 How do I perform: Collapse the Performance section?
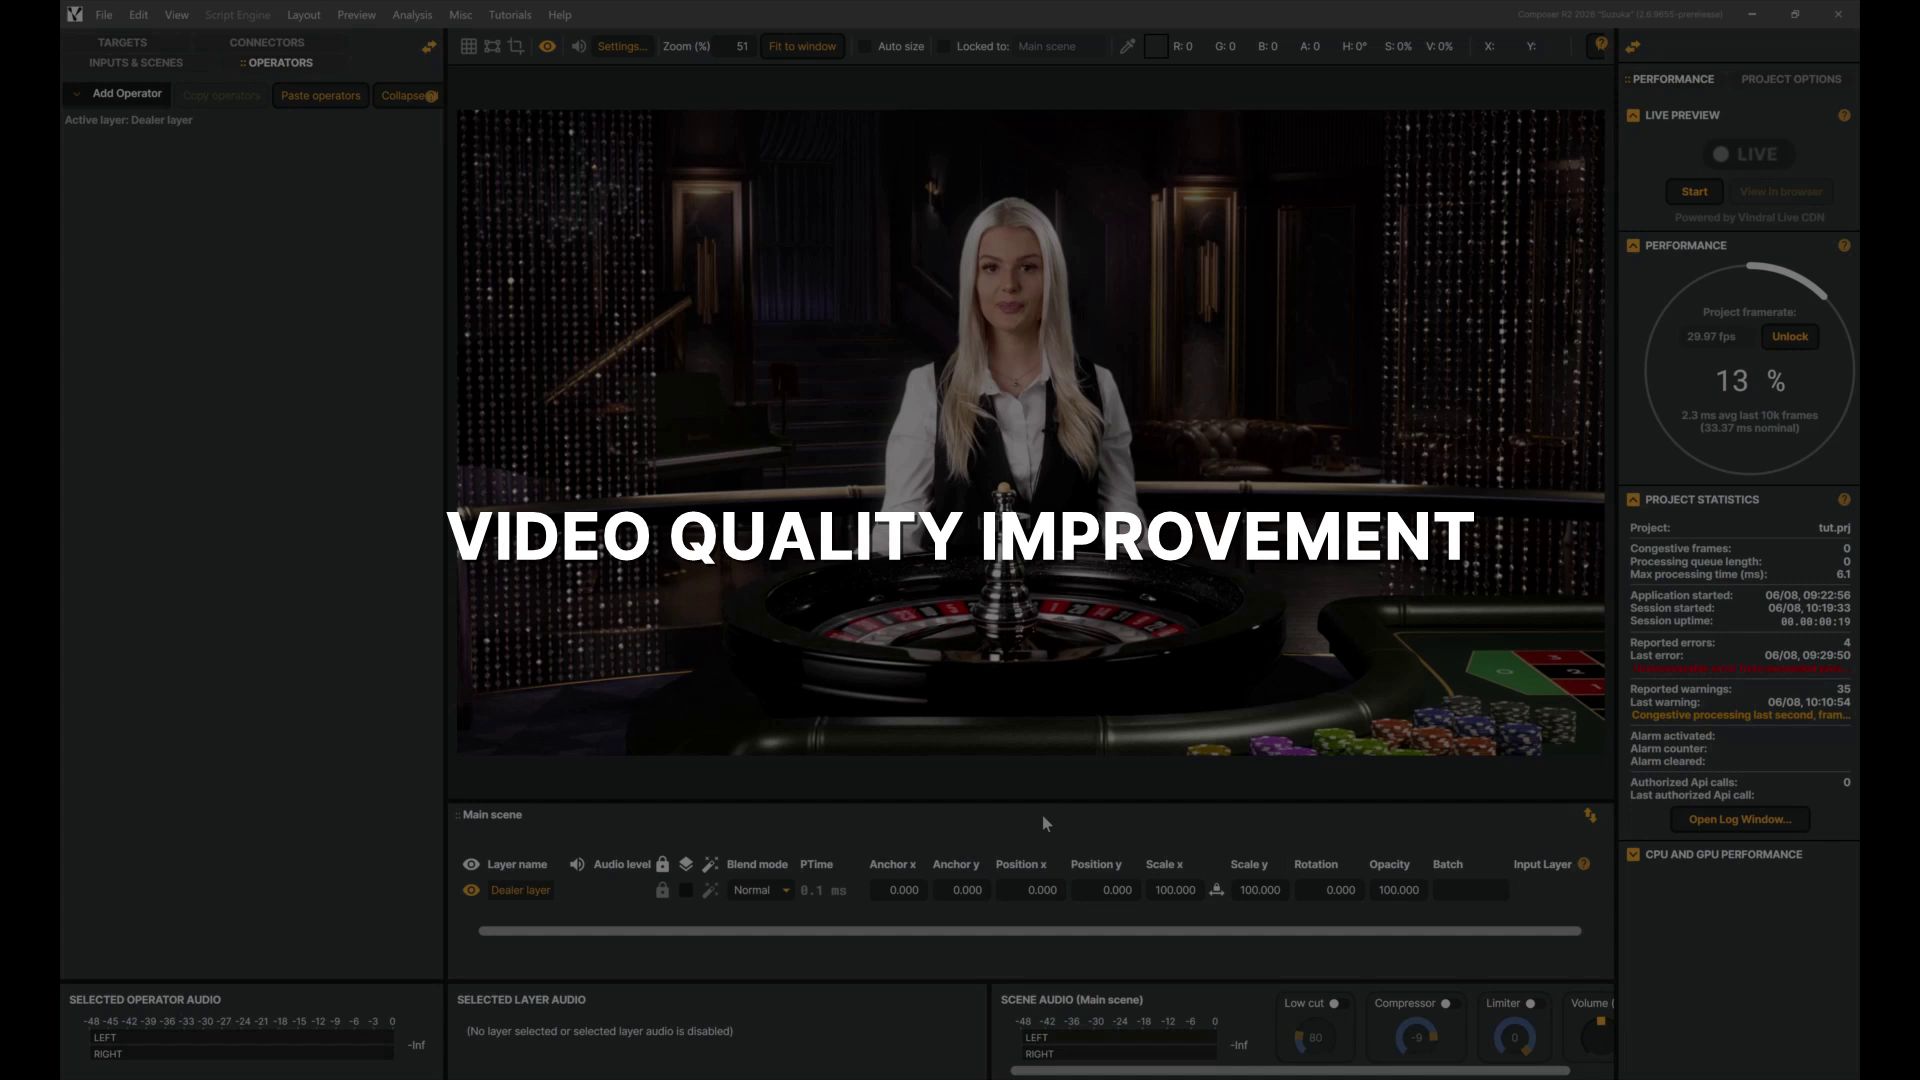(x=1633, y=245)
